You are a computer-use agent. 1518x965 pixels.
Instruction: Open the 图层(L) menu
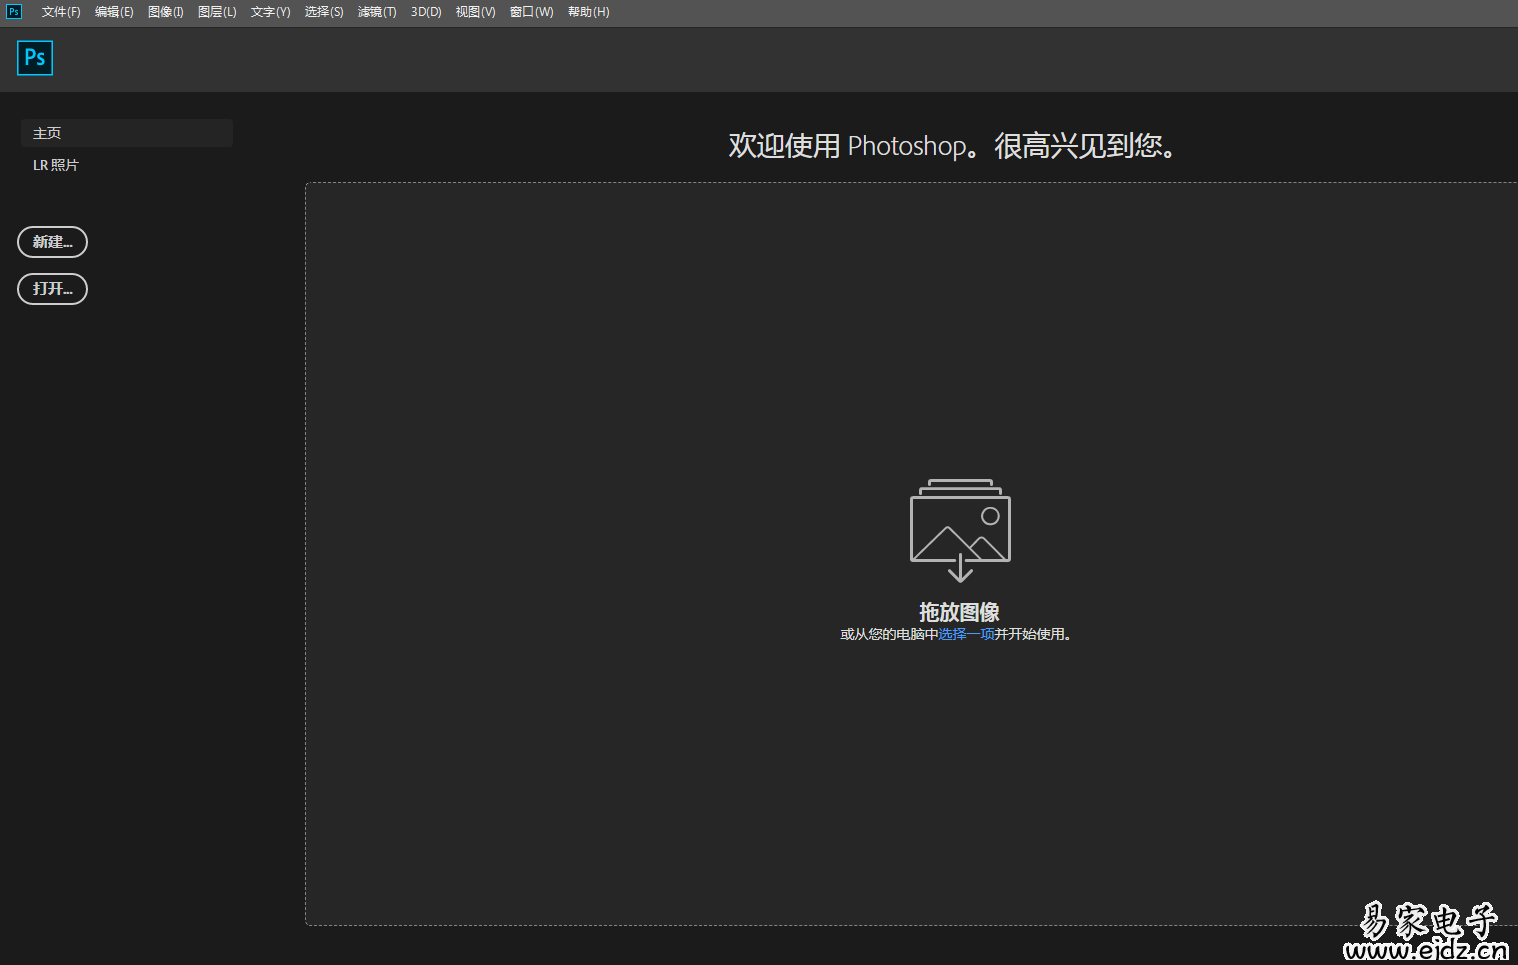[x=217, y=12]
